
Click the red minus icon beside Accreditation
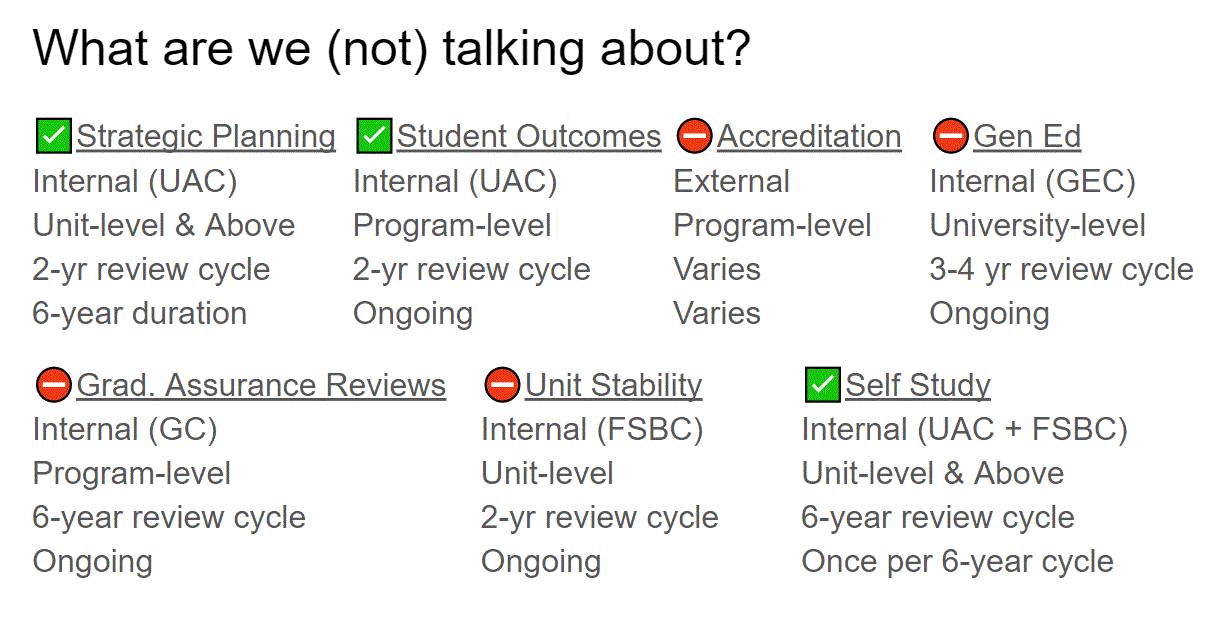click(694, 136)
